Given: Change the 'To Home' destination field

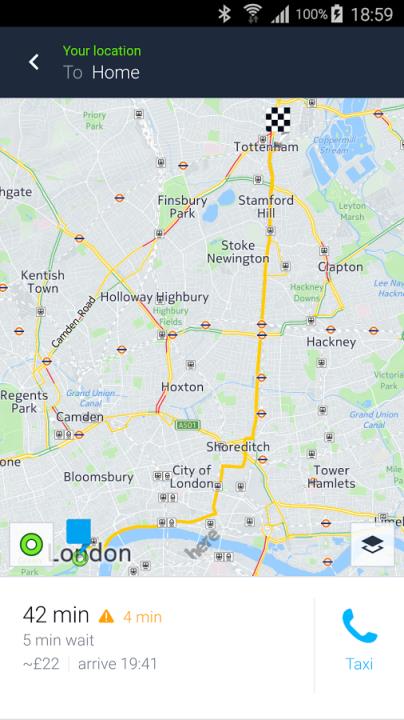Looking at the screenshot, I should (x=101, y=73).
